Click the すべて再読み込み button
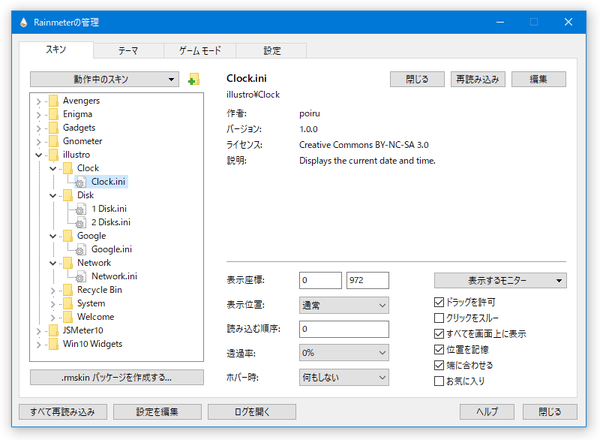Image resolution: width=600 pixels, height=440 pixels. pyautogui.click(x=63, y=412)
